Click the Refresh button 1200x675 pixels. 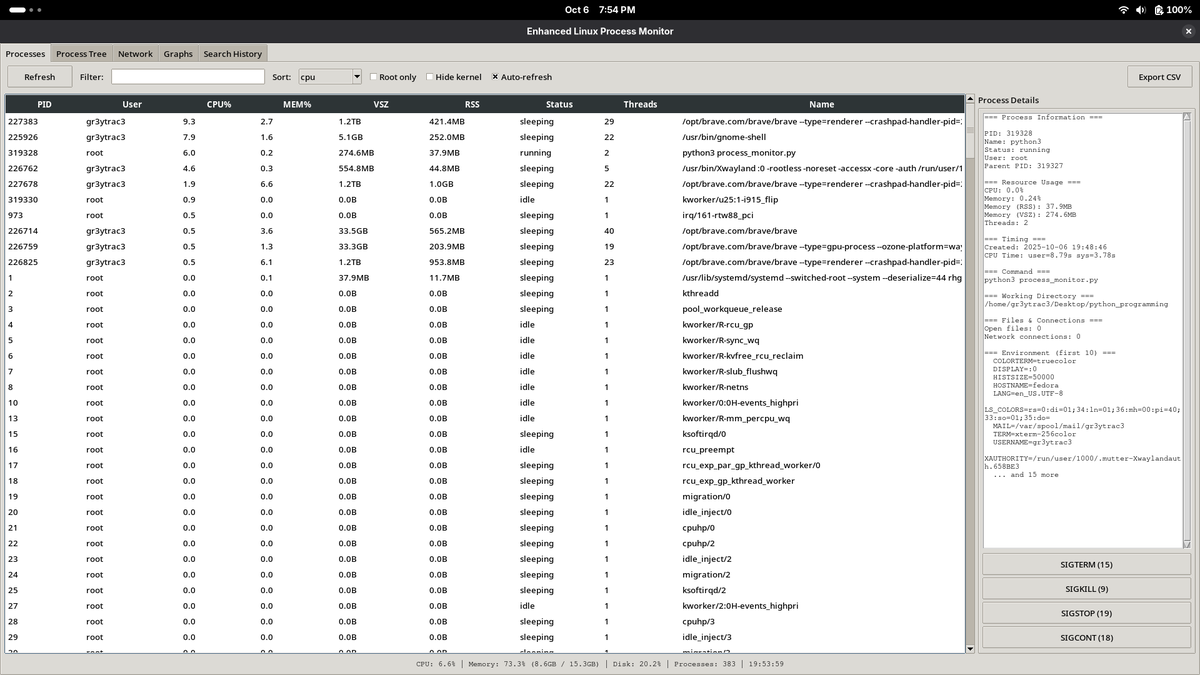pyautogui.click(x=40, y=77)
